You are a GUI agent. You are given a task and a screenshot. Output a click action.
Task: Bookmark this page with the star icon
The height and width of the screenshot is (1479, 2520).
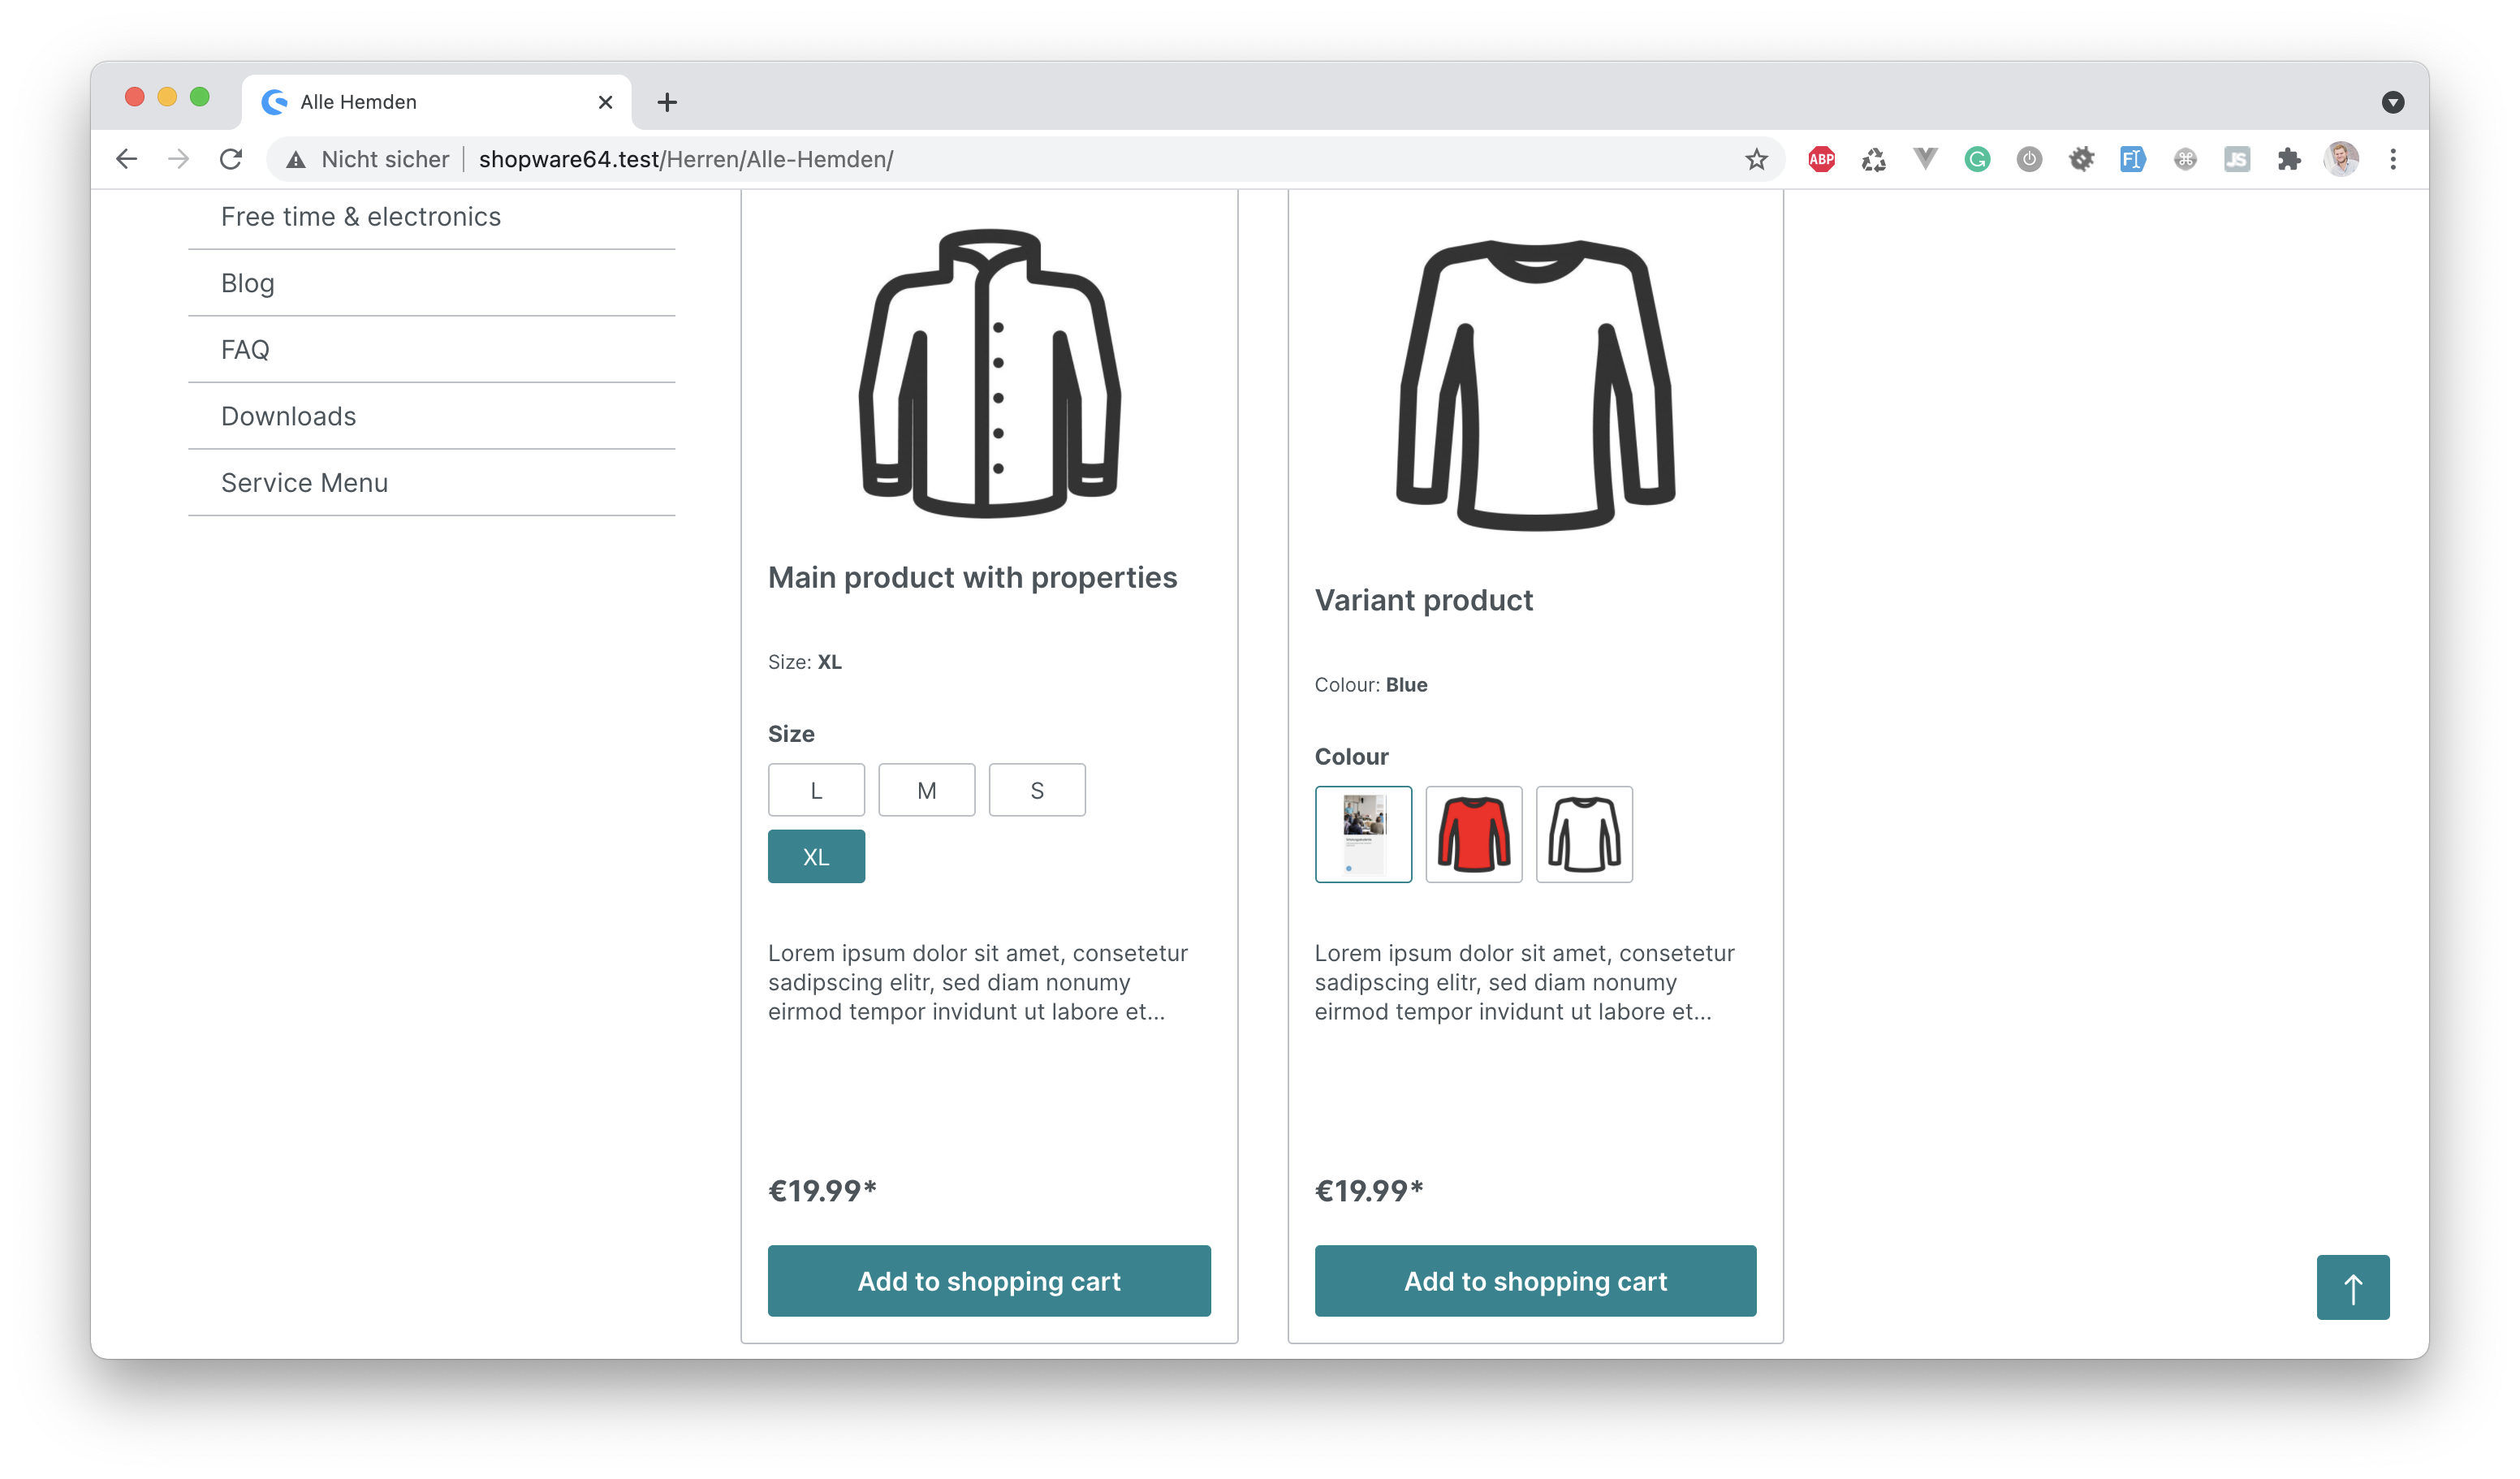pos(1756,159)
